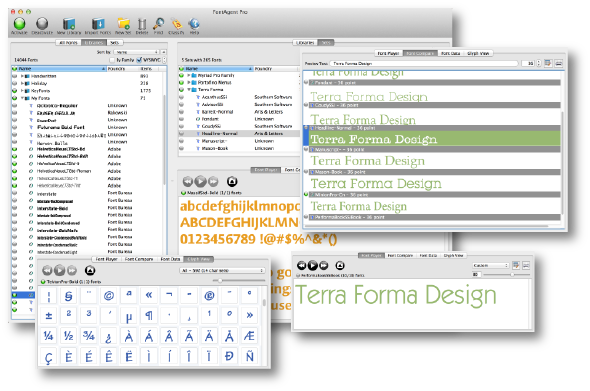The image size is (590, 391).
Task: Uncheck the WYSIWYG checkbox
Action: 139,60
